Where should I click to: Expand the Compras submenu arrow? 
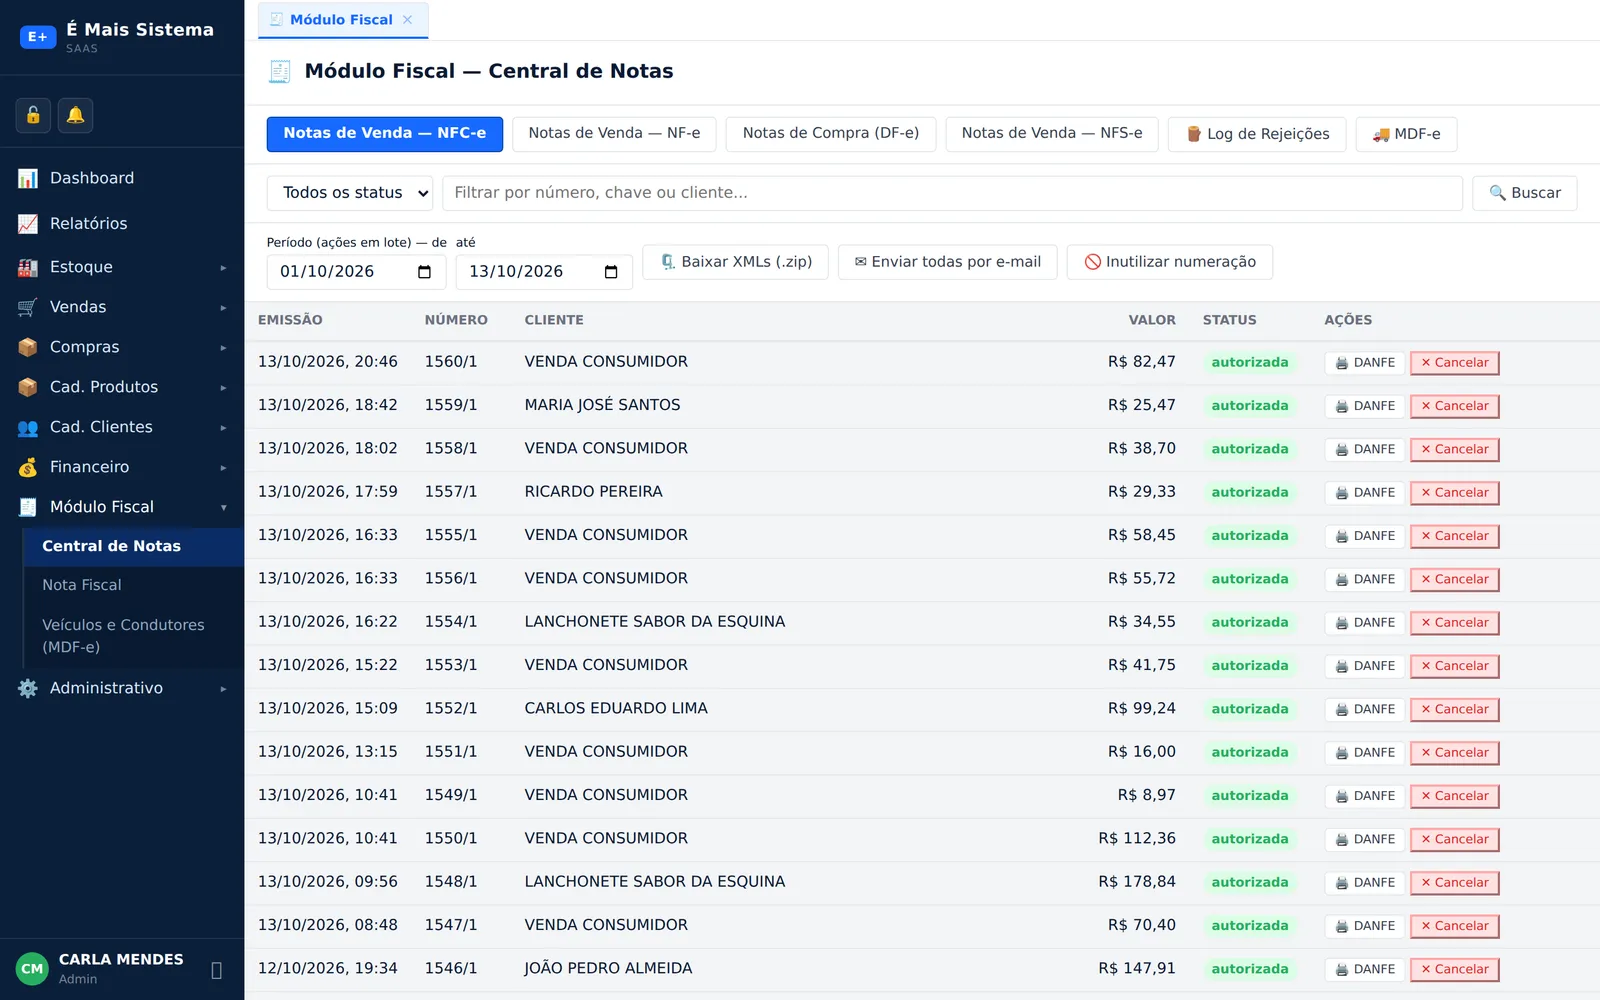(223, 348)
